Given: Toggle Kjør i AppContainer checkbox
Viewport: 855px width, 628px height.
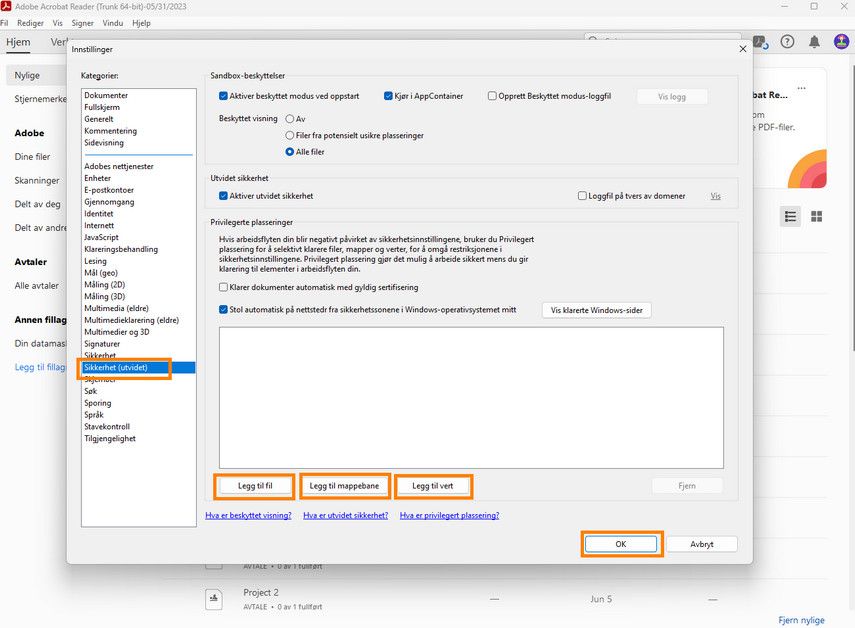Looking at the screenshot, I should tap(388, 96).
